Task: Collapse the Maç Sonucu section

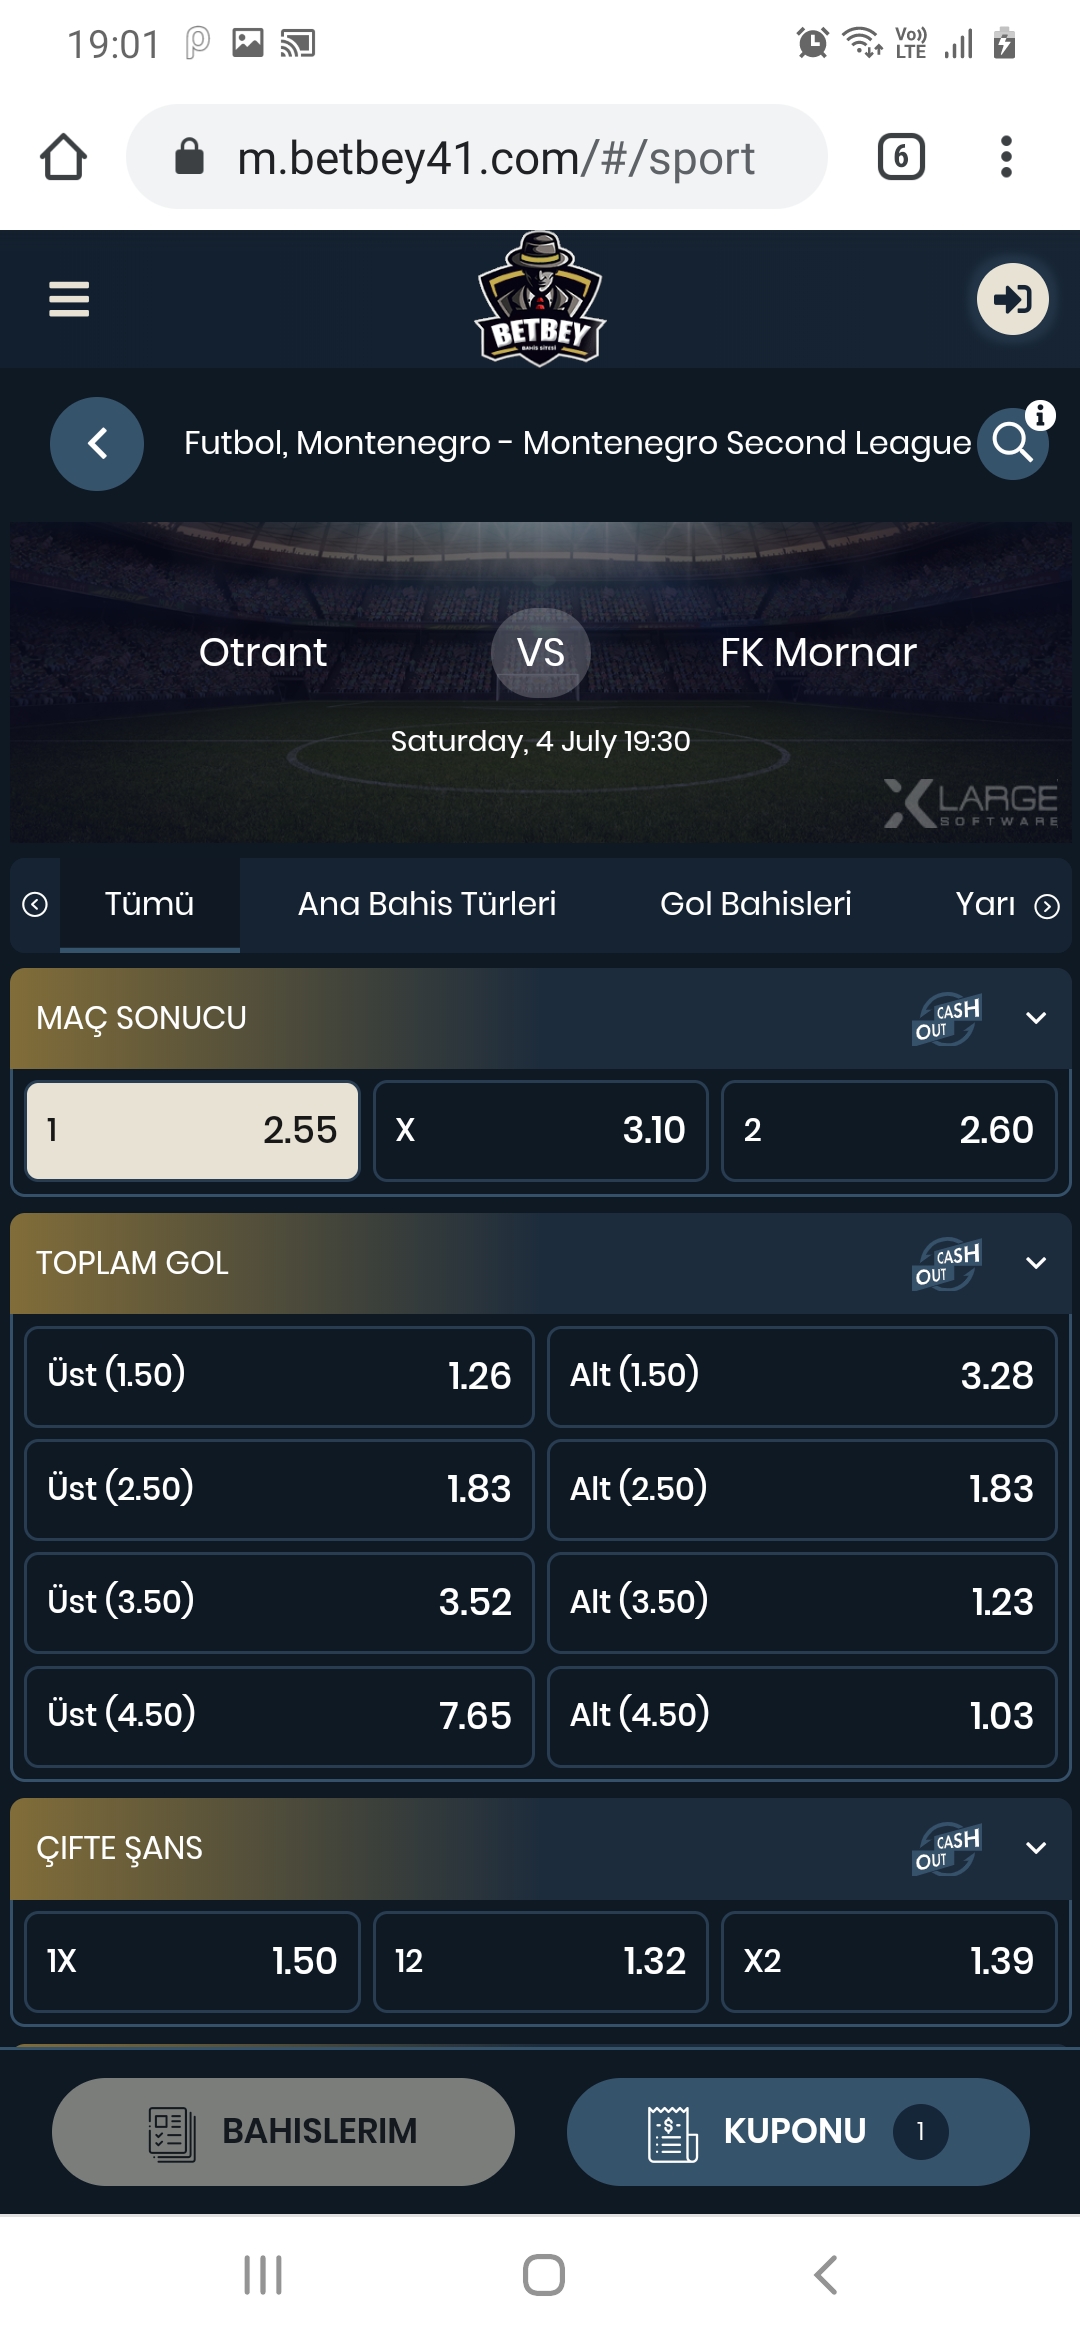Action: click(1036, 1019)
